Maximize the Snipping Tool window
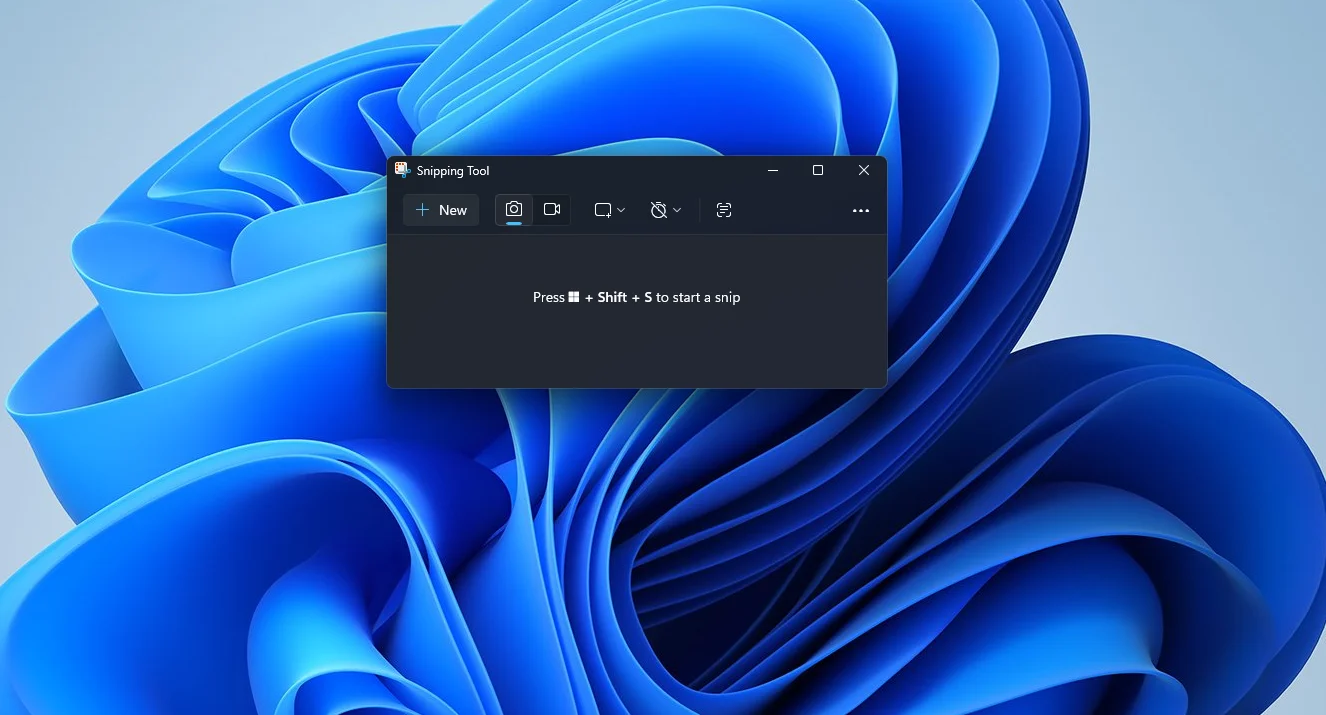The width and height of the screenshot is (1326, 715). pyautogui.click(x=818, y=171)
